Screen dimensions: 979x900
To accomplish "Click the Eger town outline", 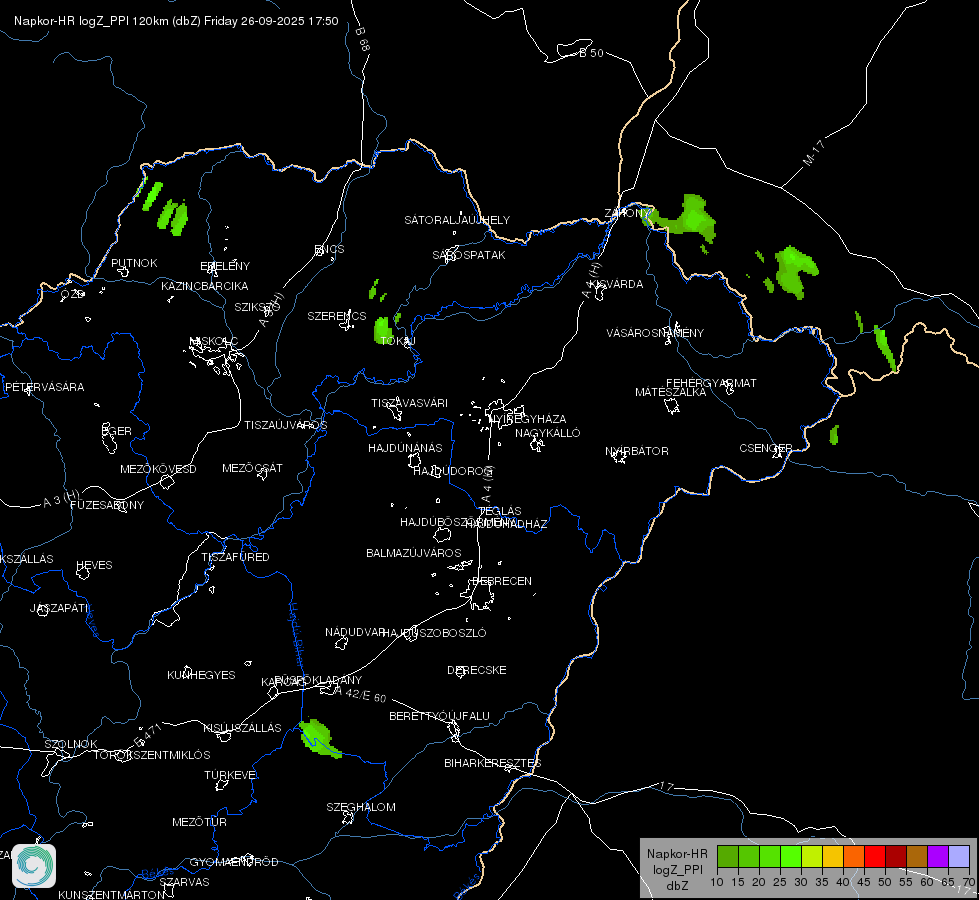I will point(109,439).
